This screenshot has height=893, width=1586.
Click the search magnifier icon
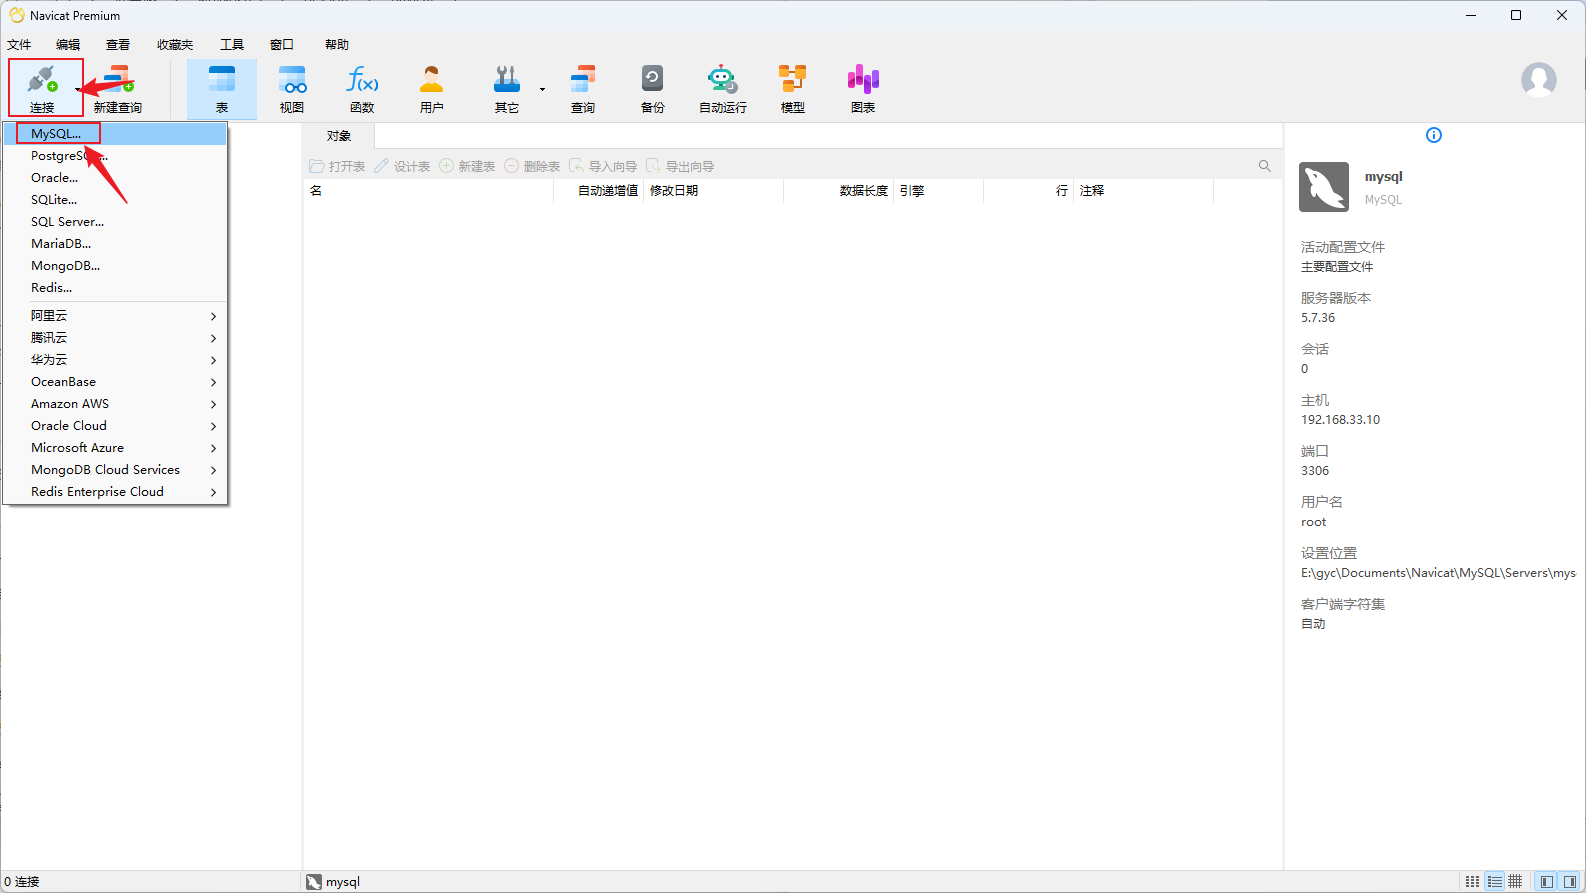pyautogui.click(x=1265, y=166)
